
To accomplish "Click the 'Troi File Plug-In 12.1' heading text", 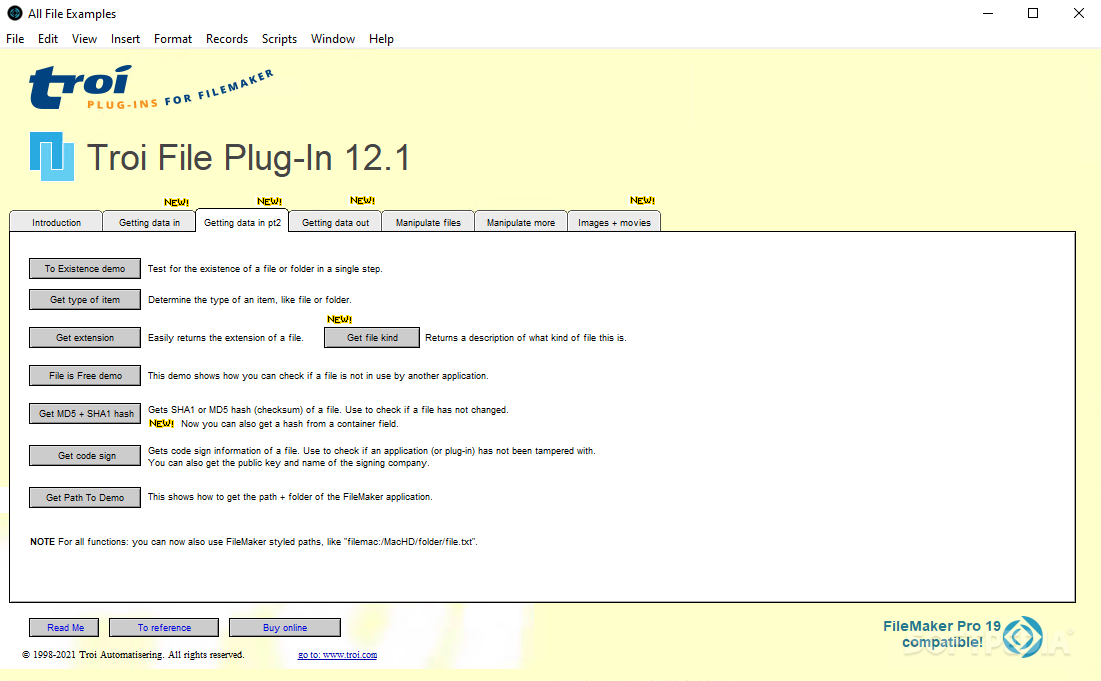I will pyautogui.click(x=249, y=157).
